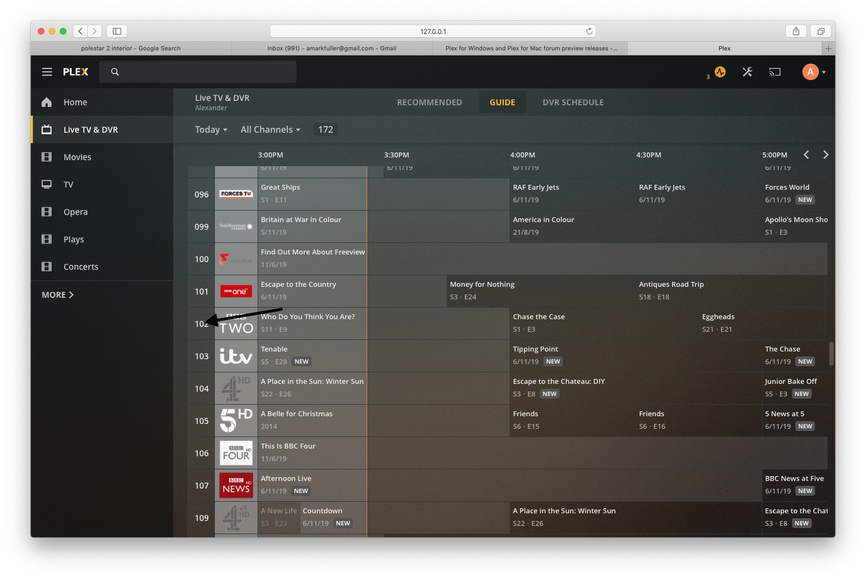
Task: Switch to the Gmail Inbox browser tab
Action: click(331, 48)
